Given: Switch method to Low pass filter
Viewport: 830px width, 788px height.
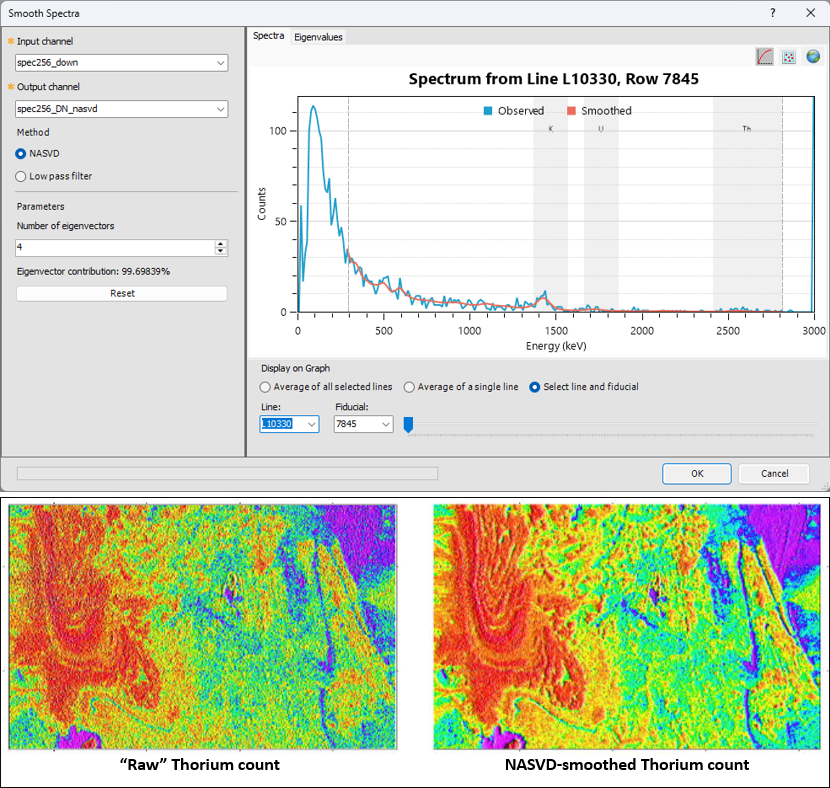Looking at the screenshot, I should pyautogui.click(x=21, y=177).
